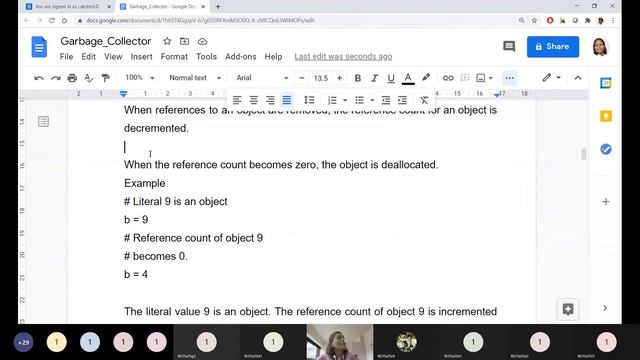Expand the Insert image dropdown arrow
Viewport: 640px width, 360px height.
point(491,78)
